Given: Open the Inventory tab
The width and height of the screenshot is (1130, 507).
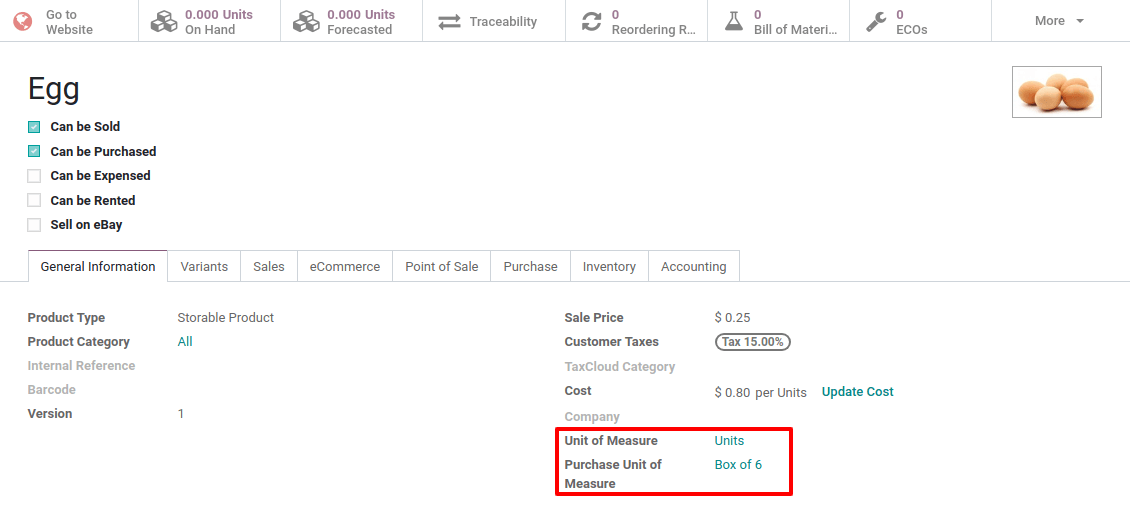Looking at the screenshot, I should pos(609,267).
